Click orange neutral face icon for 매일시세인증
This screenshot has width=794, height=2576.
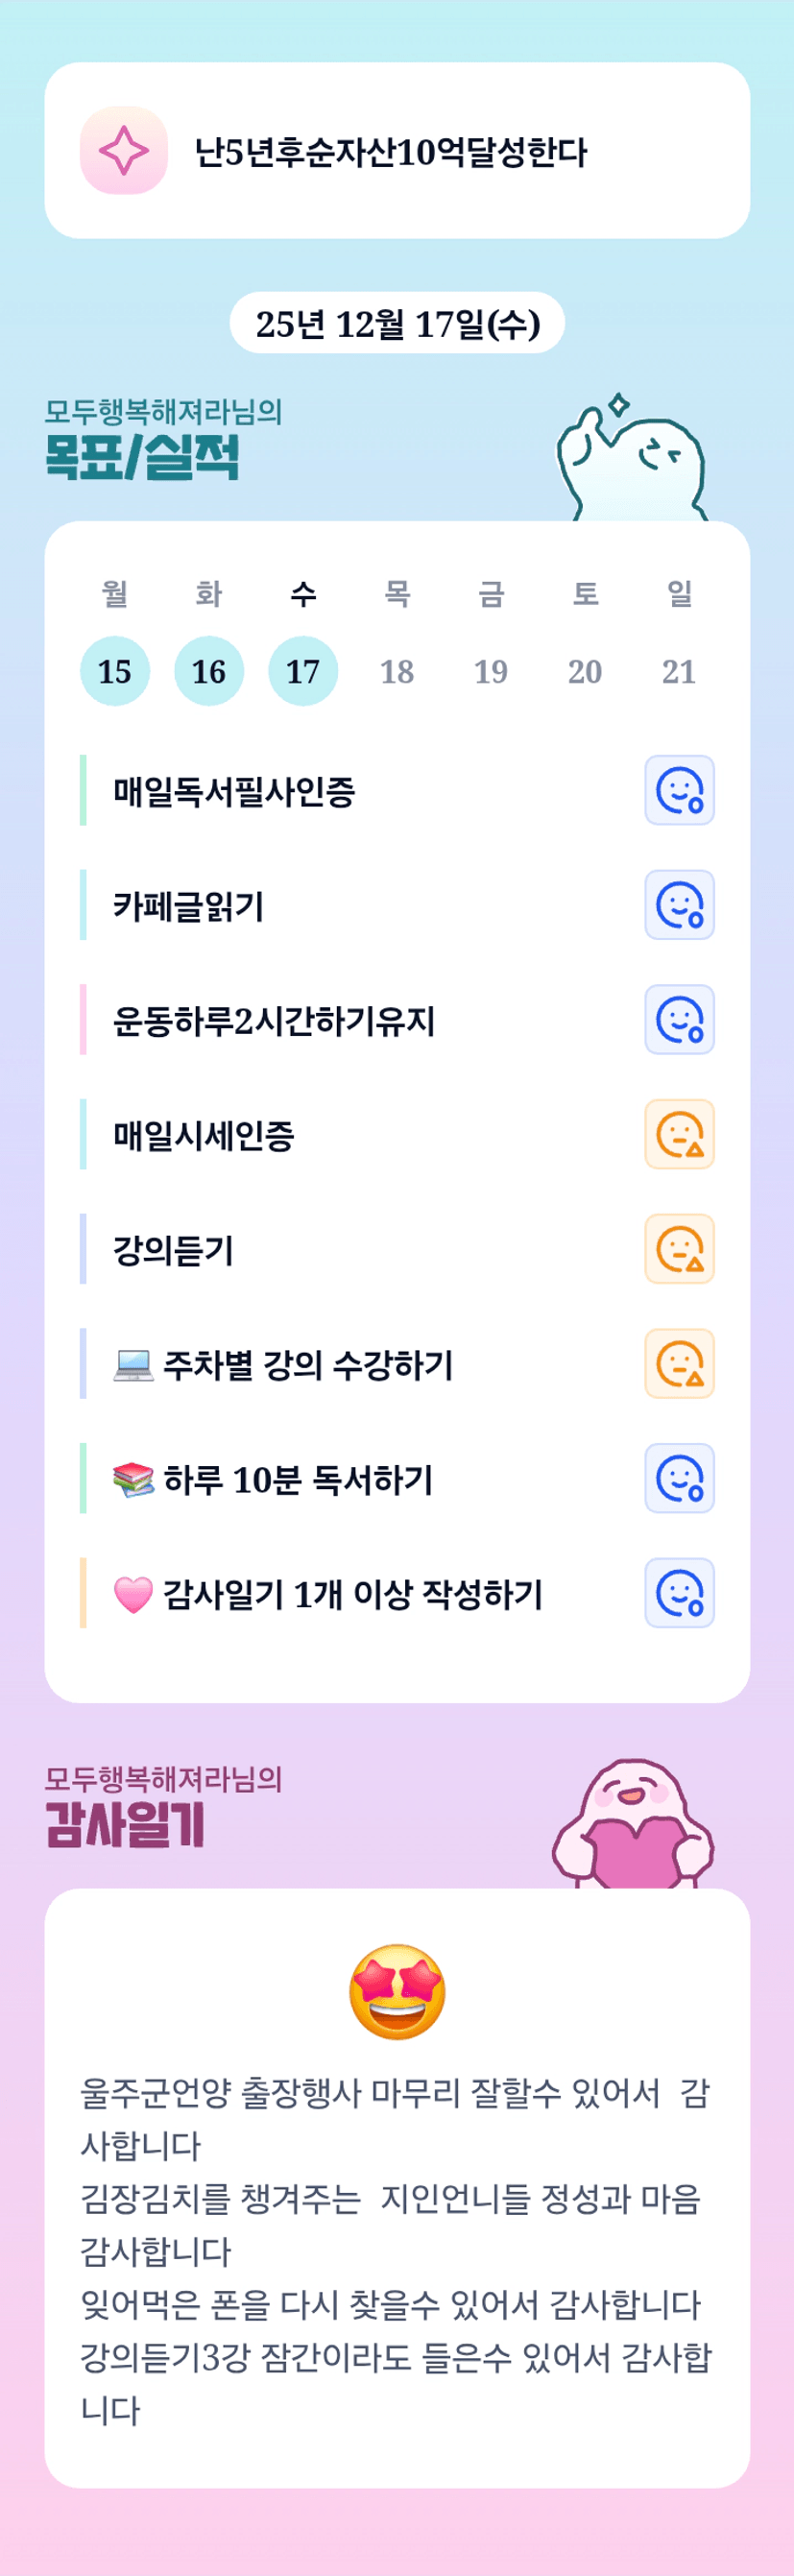point(679,1134)
